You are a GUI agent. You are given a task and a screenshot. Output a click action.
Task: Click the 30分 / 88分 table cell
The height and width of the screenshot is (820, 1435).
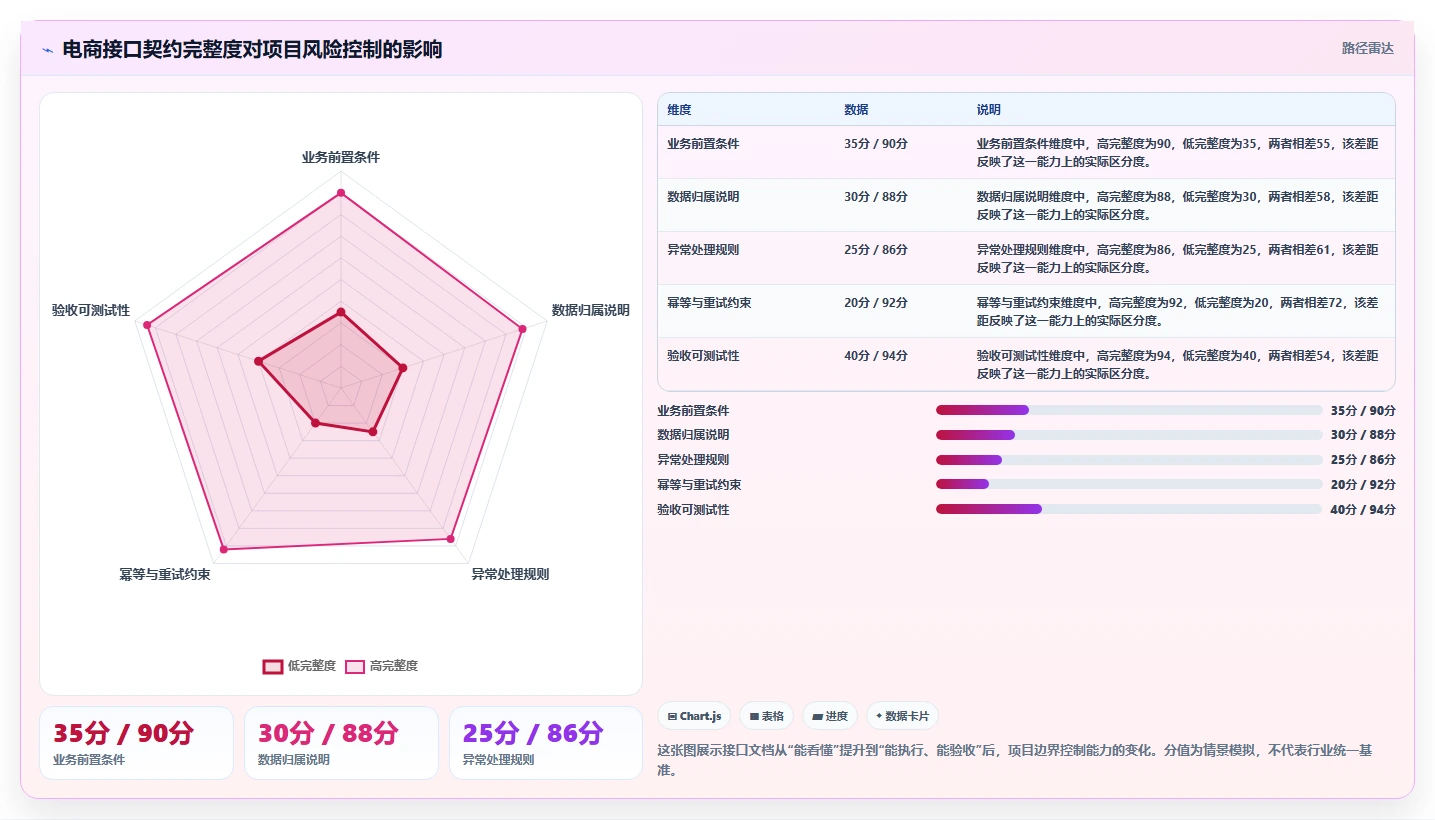point(876,197)
